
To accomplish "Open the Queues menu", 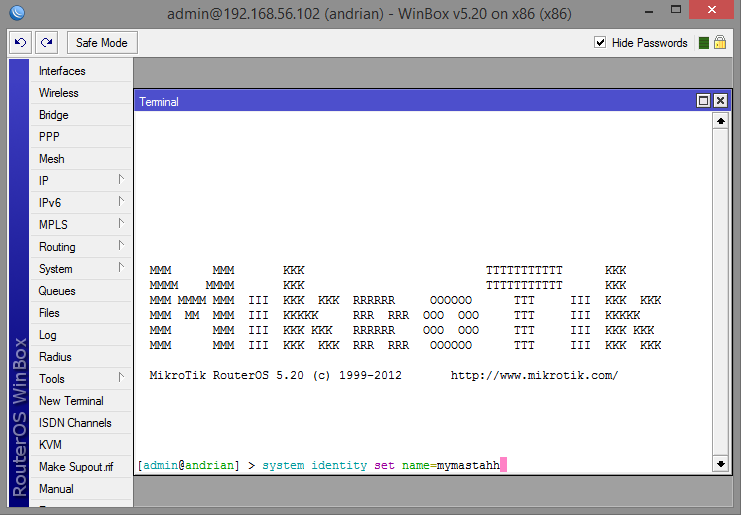I will point(81,291).
